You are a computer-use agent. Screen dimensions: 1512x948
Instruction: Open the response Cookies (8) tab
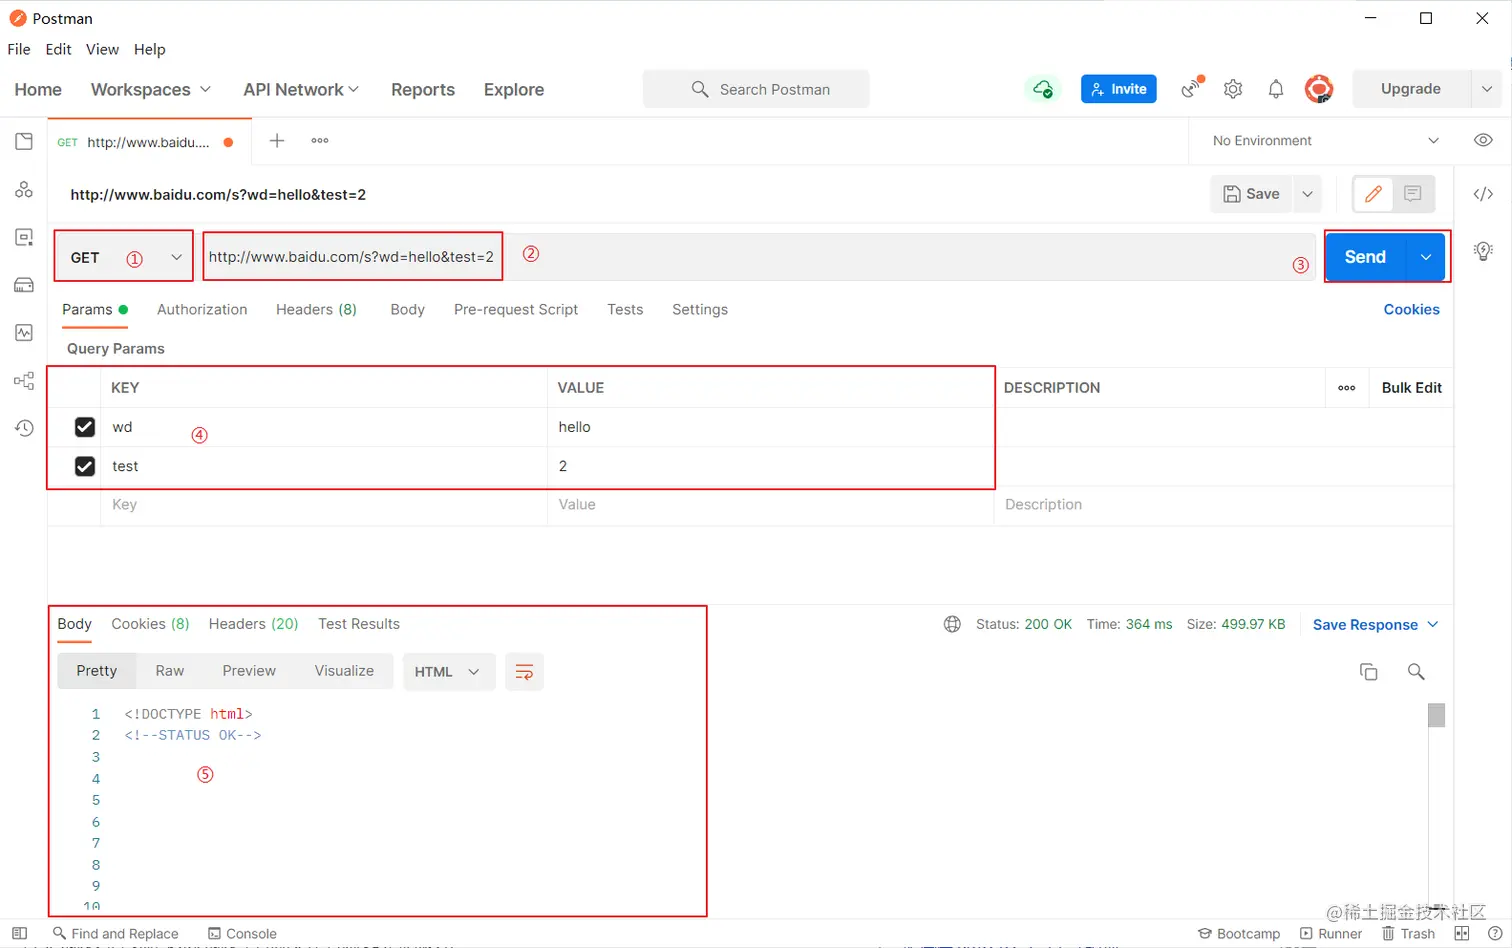point(150,623)
